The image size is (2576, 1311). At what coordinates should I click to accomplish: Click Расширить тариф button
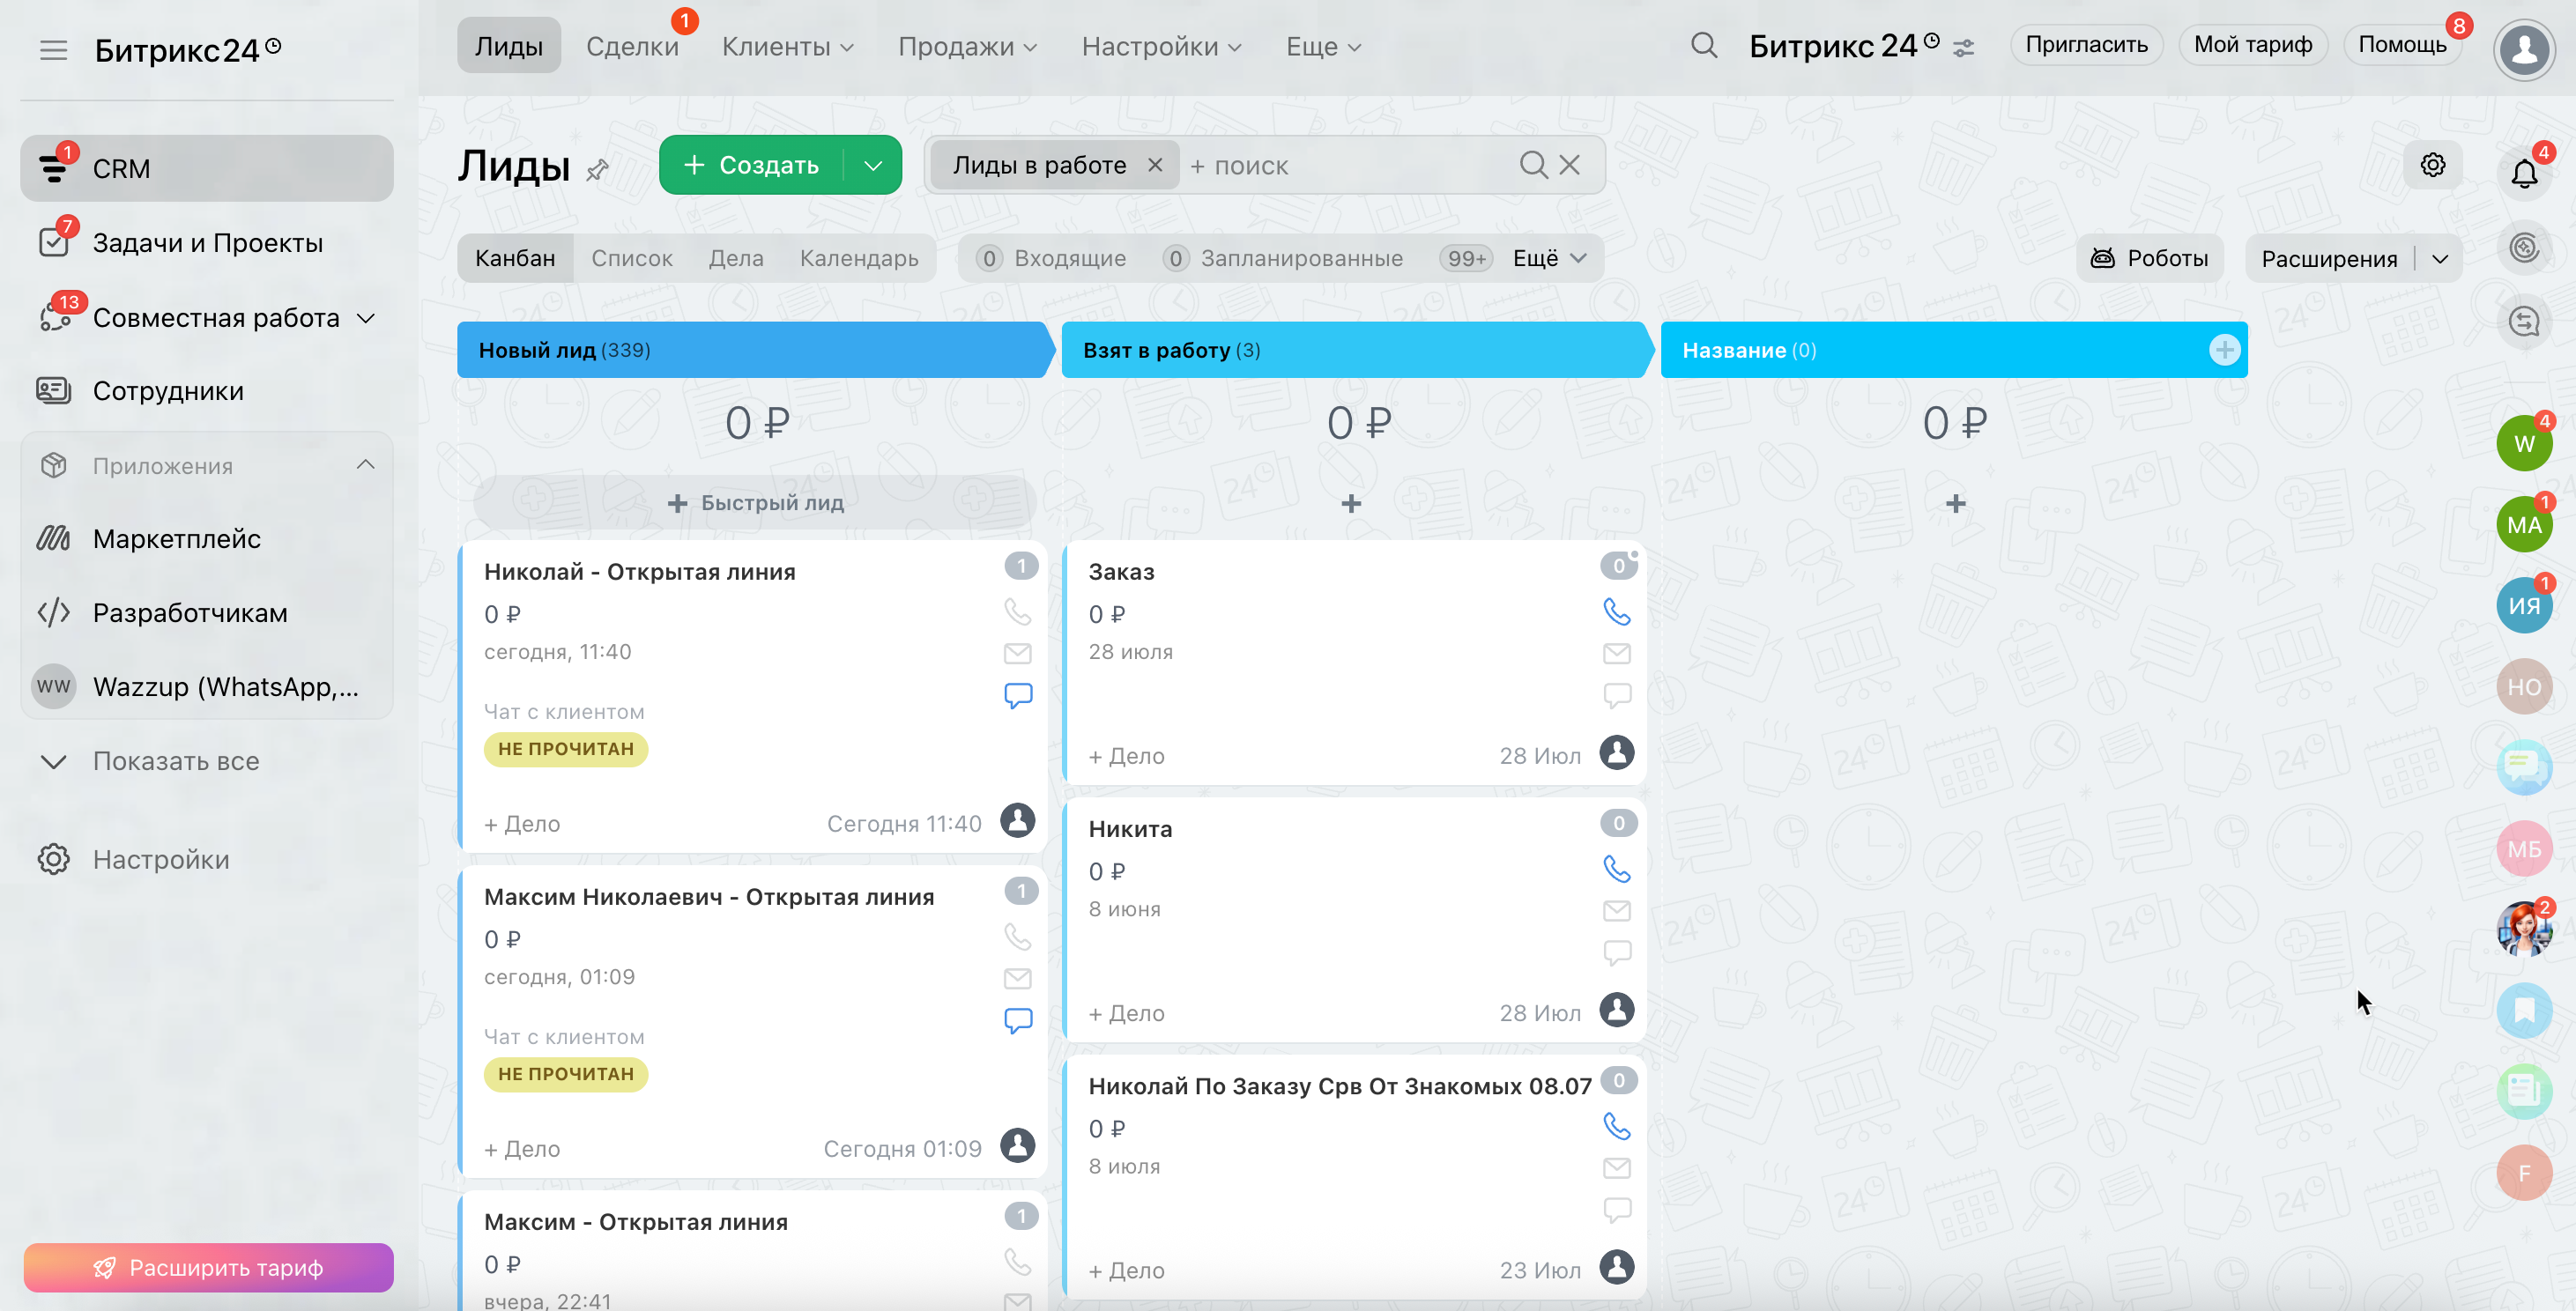[208, 1267]
